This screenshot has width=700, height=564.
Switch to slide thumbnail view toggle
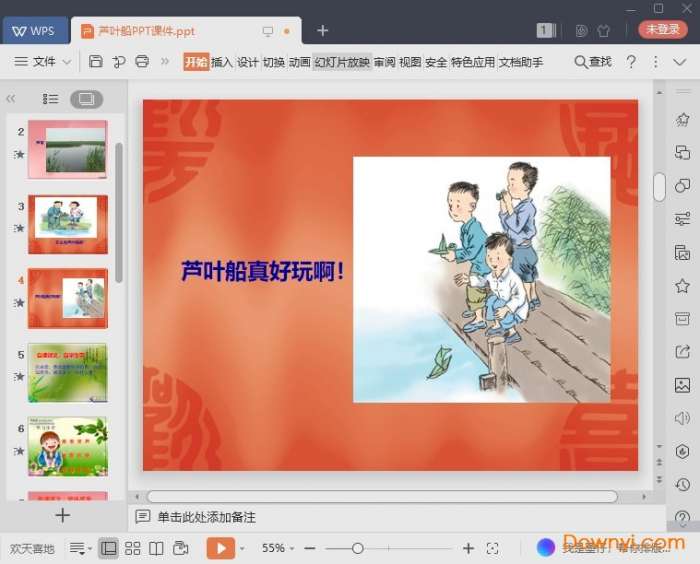click(87, 99)
